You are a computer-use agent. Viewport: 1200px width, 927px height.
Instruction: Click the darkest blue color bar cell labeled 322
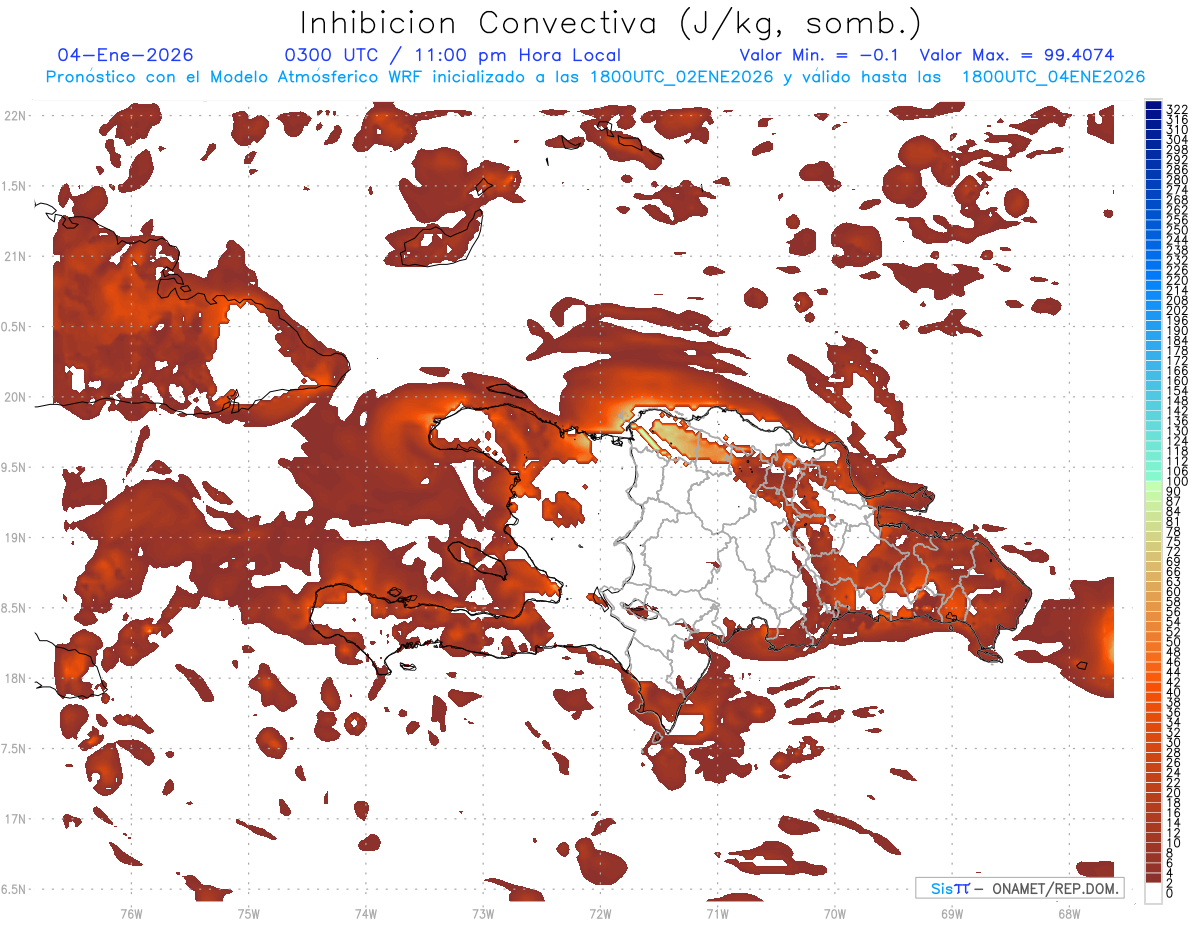(1154, 105)
